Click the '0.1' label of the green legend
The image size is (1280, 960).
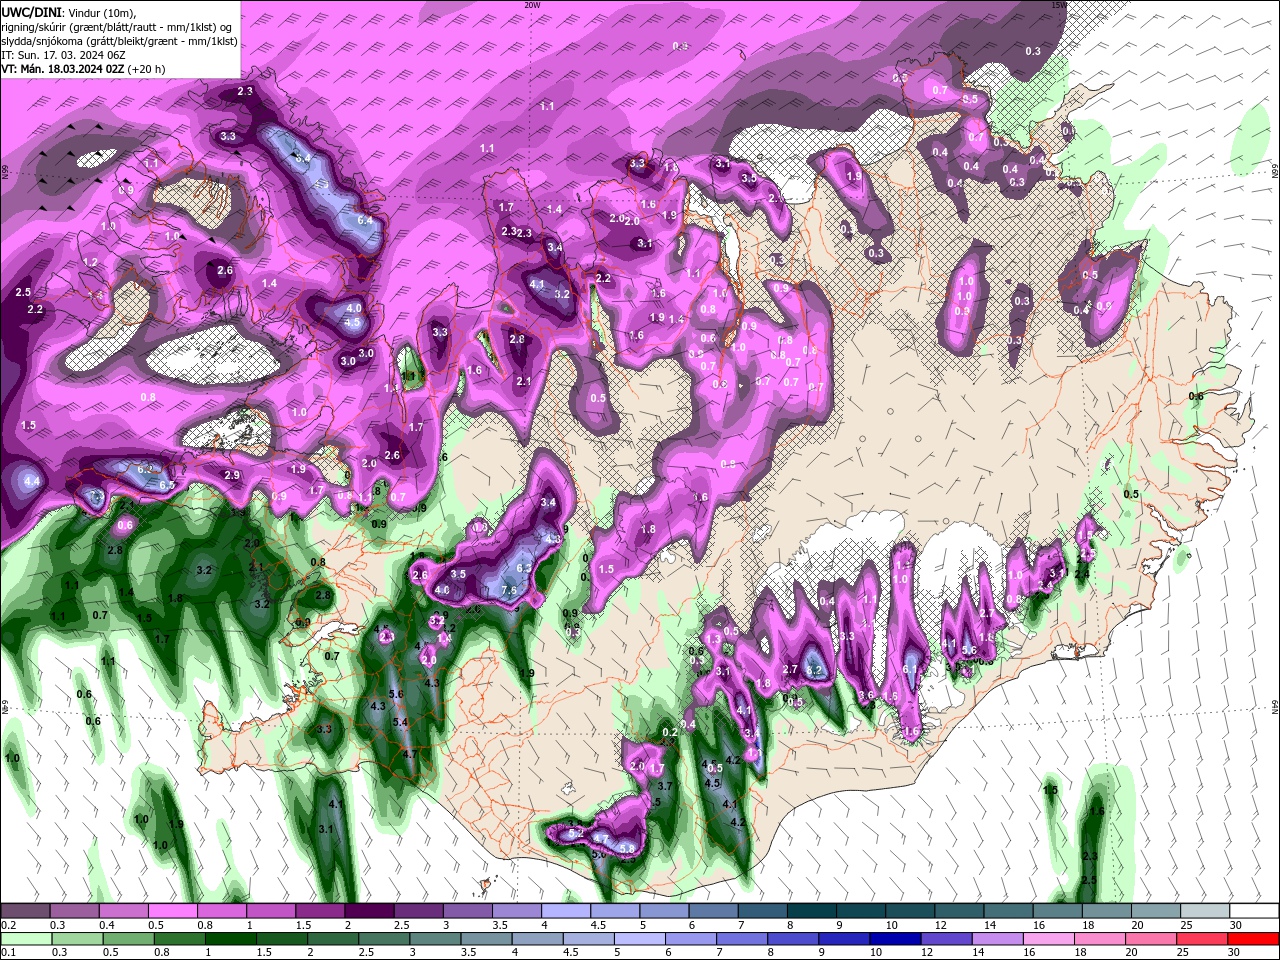(8, 953)
